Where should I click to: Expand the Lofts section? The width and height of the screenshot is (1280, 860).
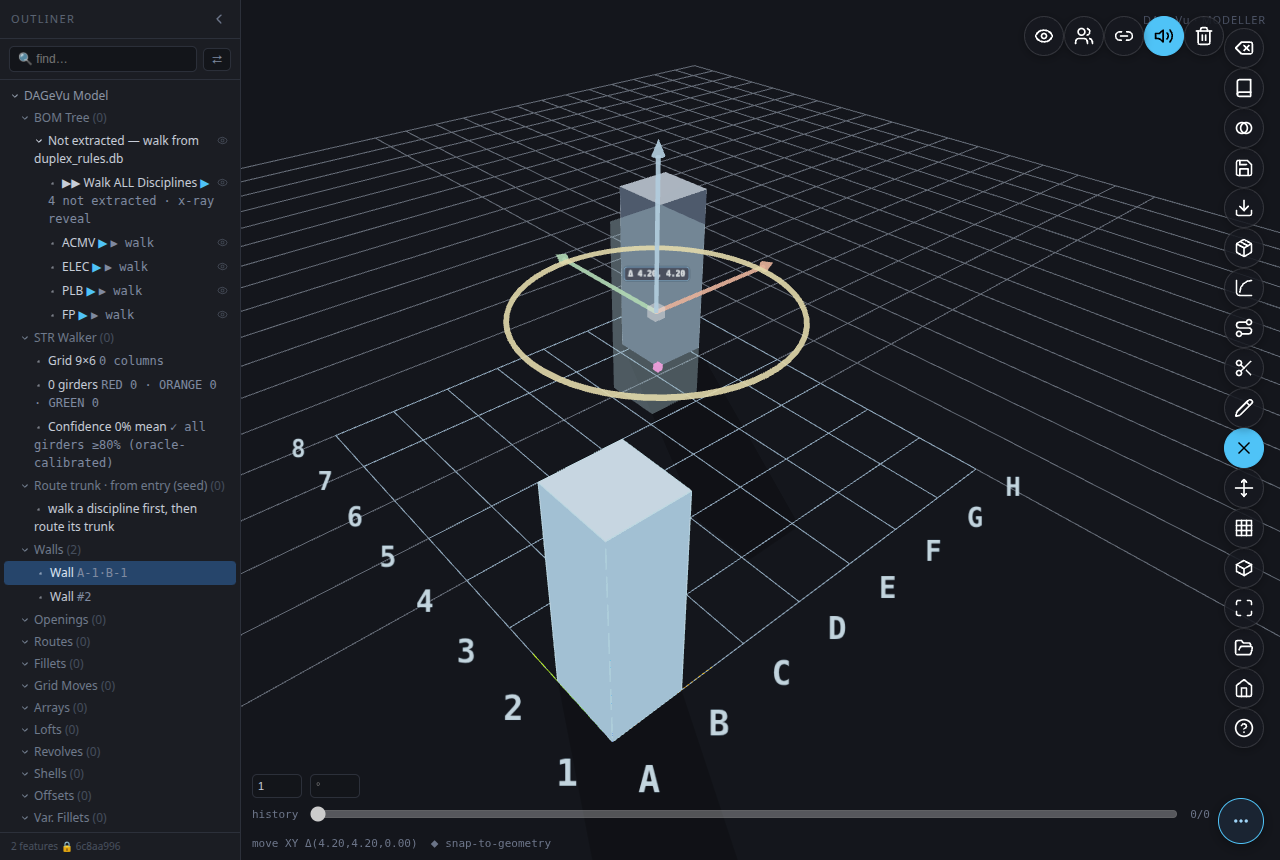(x=25, y=730)
